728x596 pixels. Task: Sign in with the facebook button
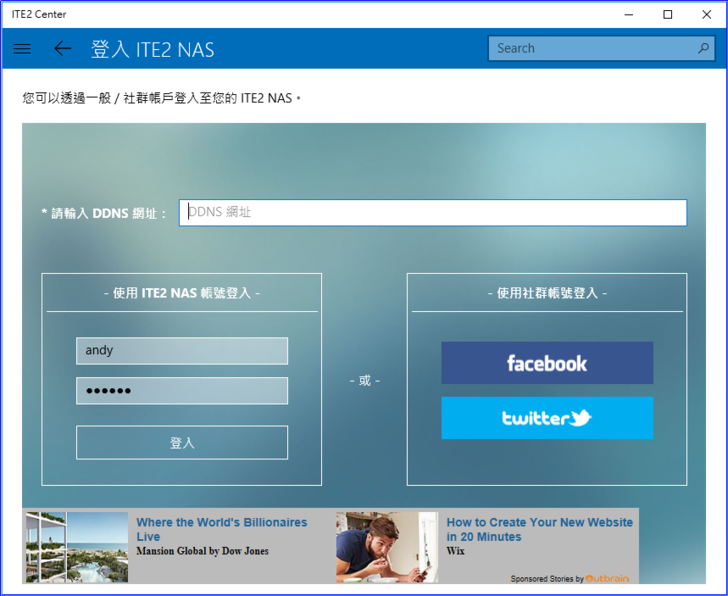pos(547,363)
